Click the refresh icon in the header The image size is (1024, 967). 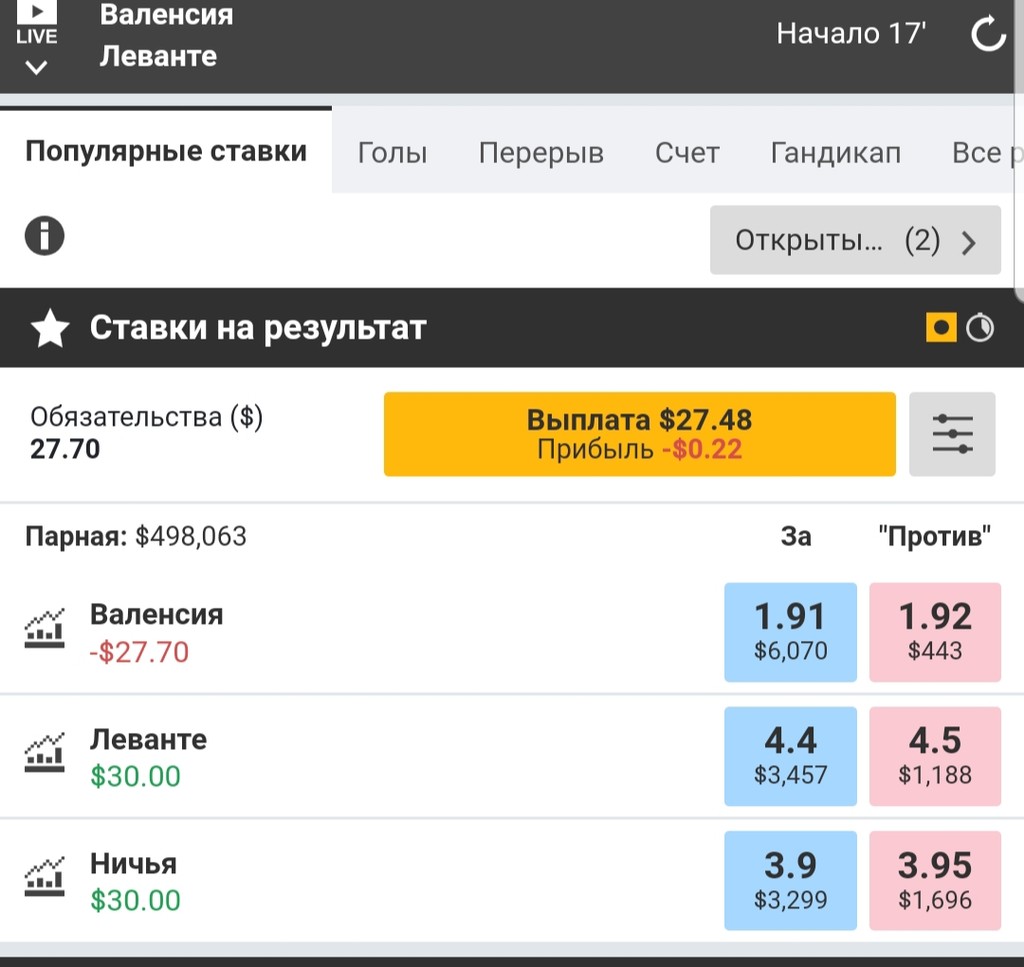[x=988, y=34]
